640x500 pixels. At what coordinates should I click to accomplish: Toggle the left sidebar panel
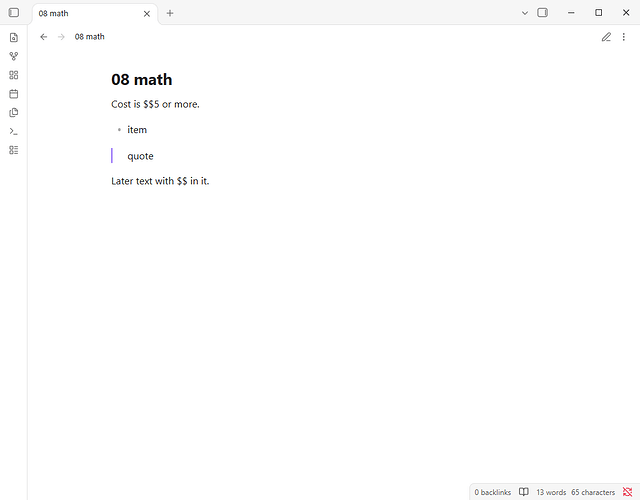pos(14,13)
